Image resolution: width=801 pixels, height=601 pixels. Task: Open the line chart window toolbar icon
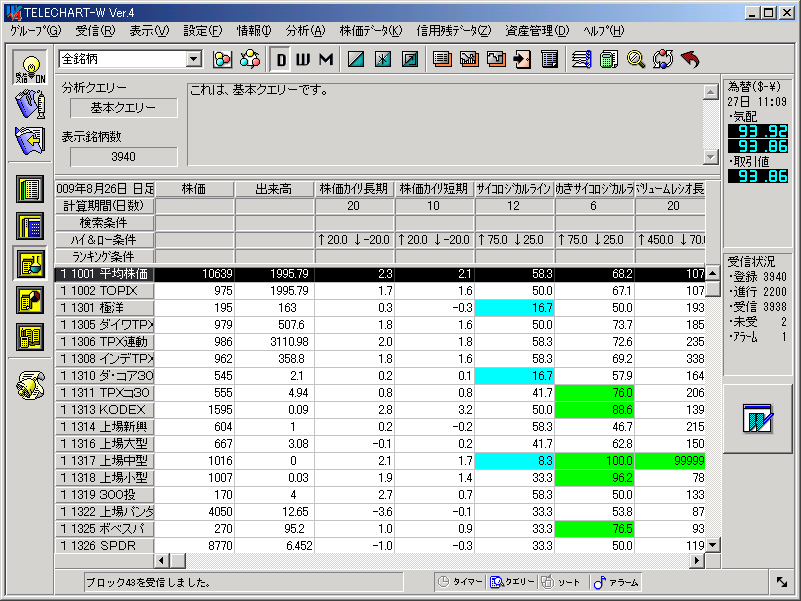click(x=496, y=59)
